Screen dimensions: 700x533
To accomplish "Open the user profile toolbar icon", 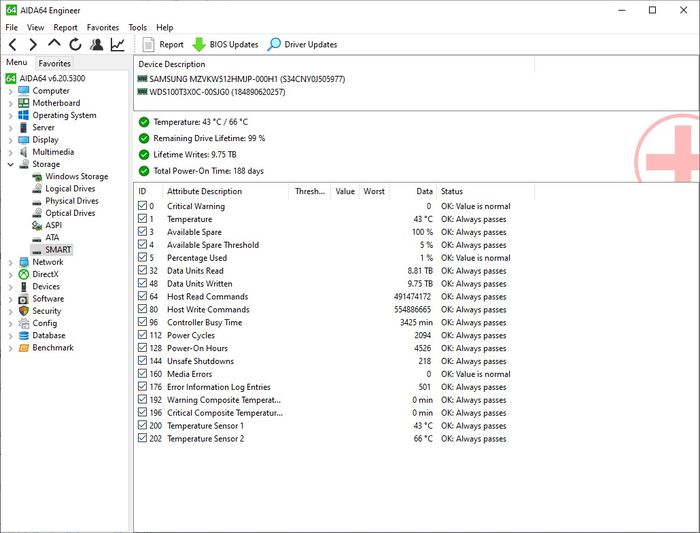I will coord(96,44).
